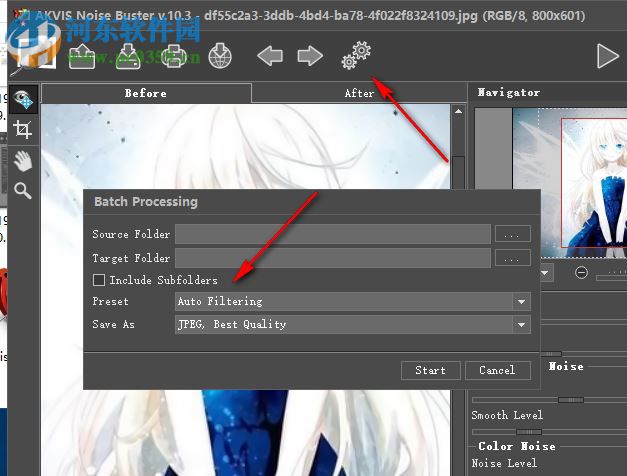The width and height of the screenshot is (627, 476).
Task: Print the image via the printer icon
Action: [x=174, y=56]
